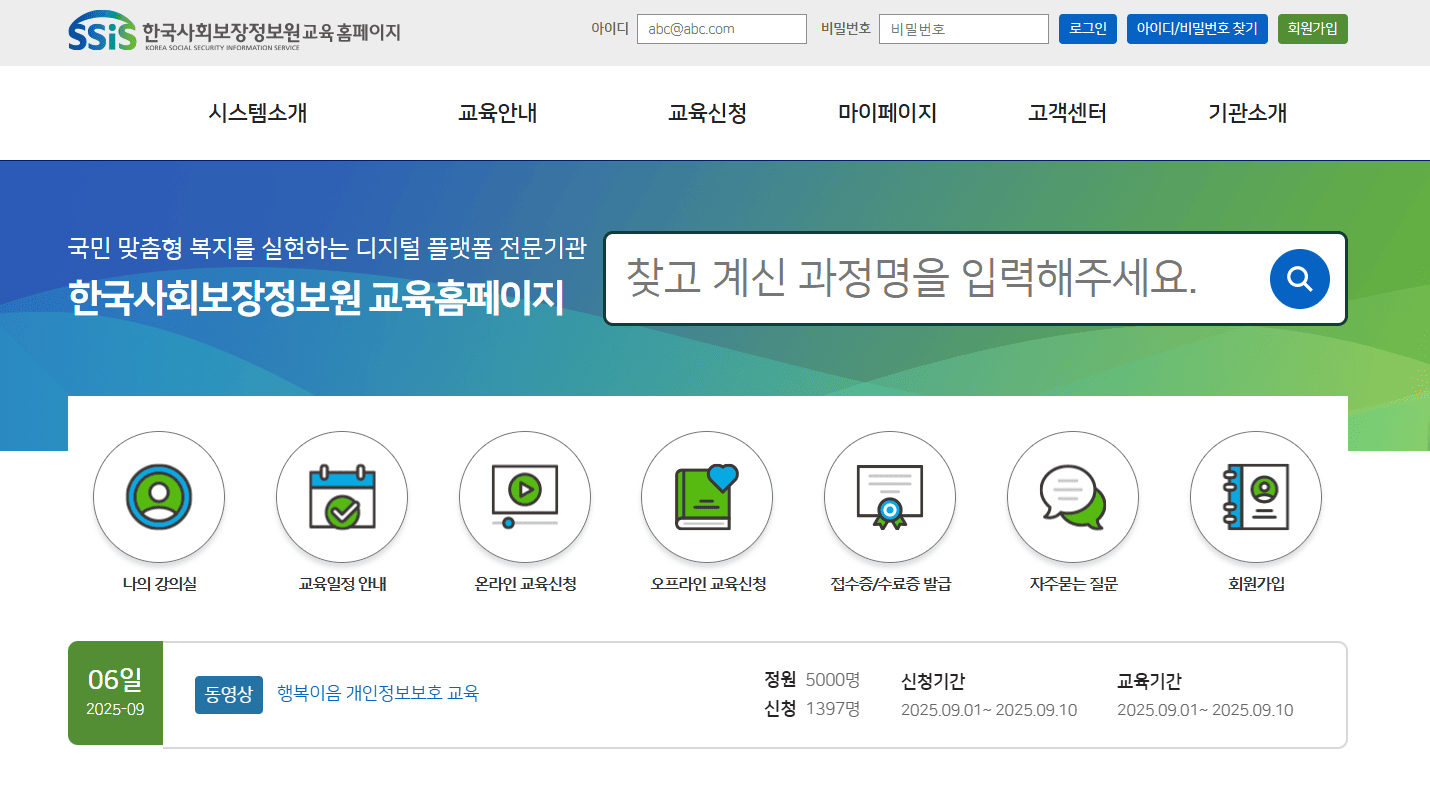Open the 회원가입 signup button
This screenshot has height=792, width=1430.
tap(1312, 29)
